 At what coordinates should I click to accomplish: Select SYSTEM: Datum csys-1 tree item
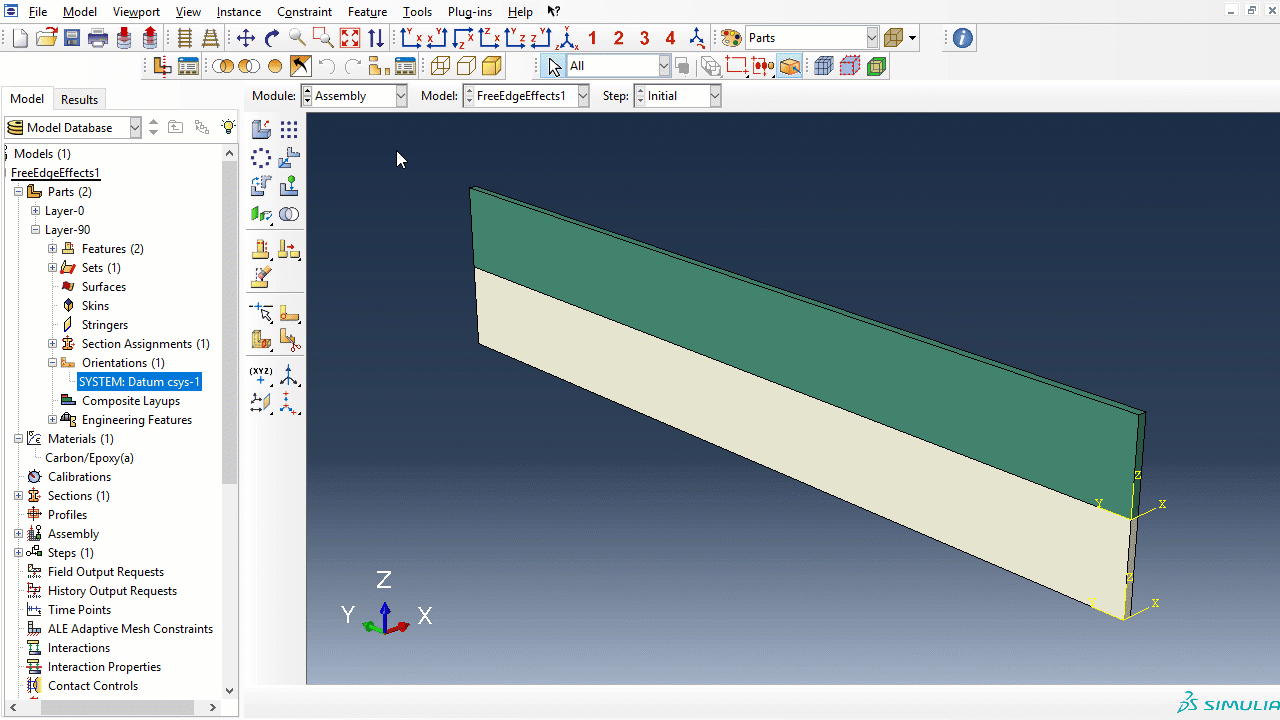[x=139, y=382]
